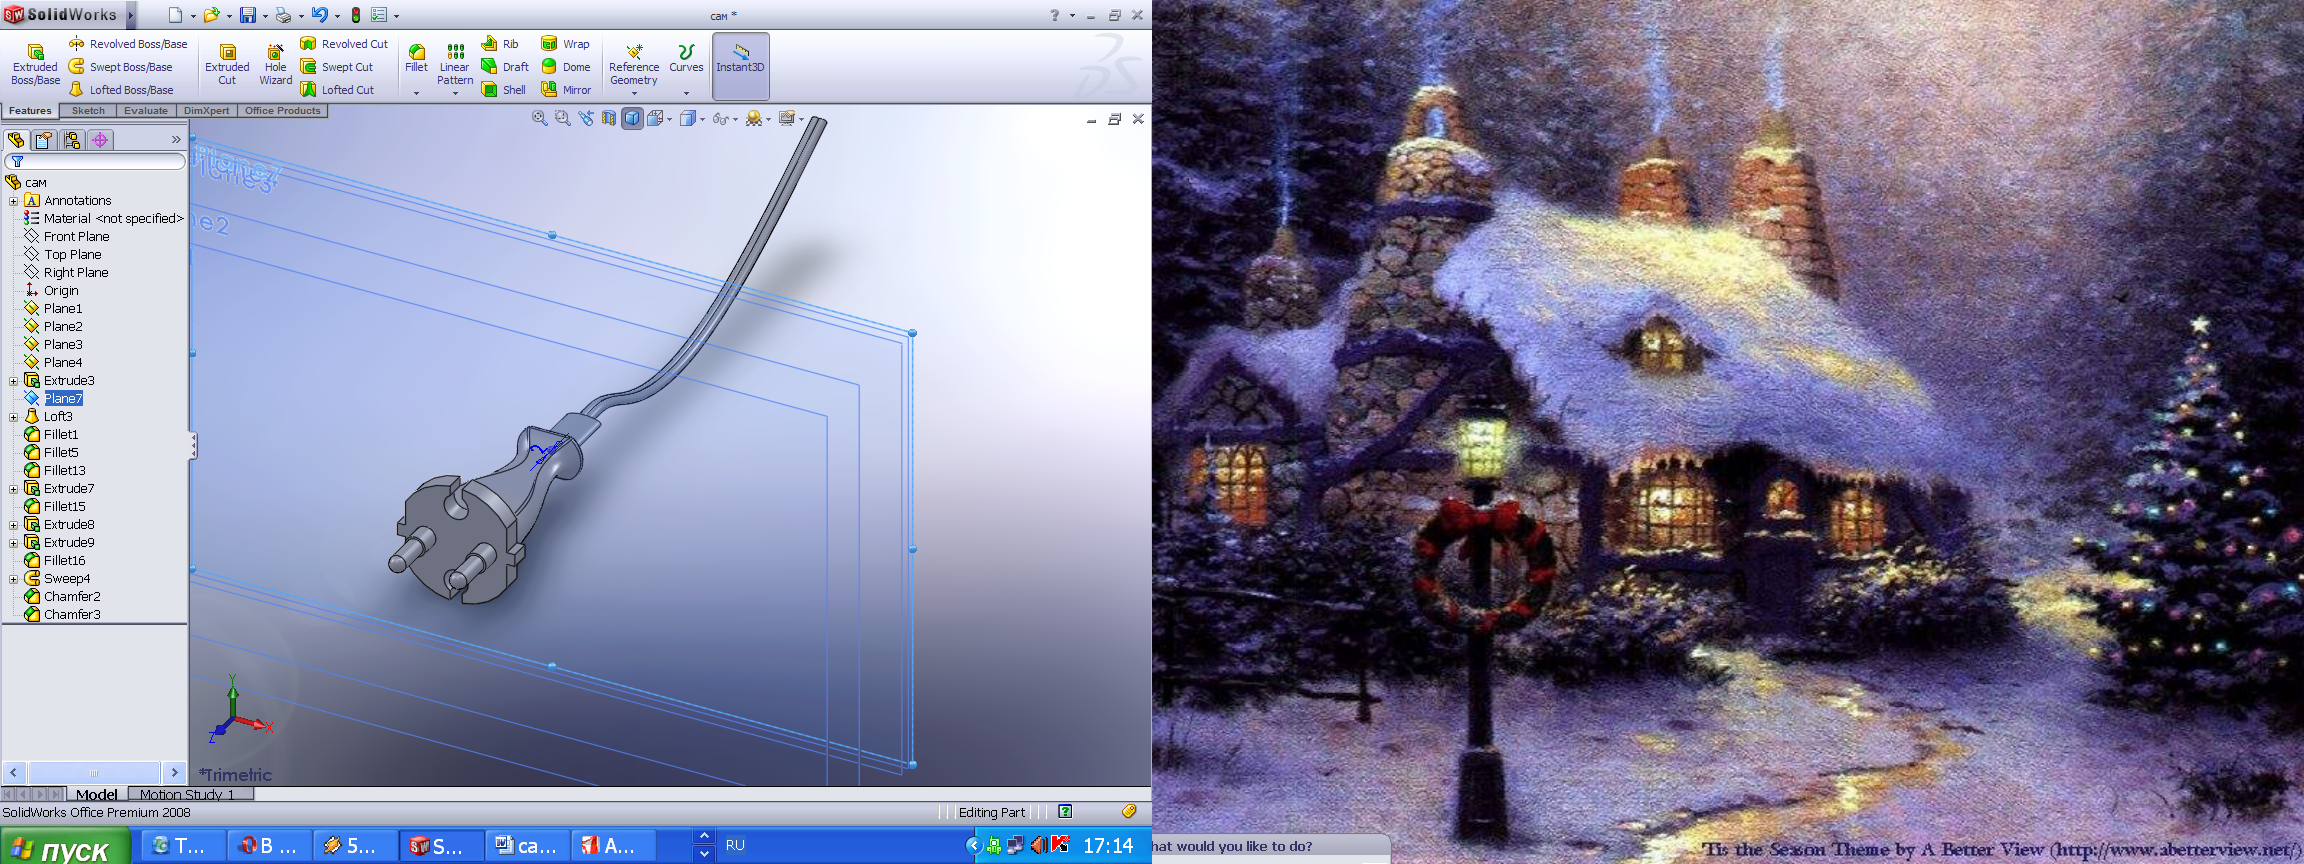This screenshot has width=2304, height=864.
Task: Switch to the ConfigurationManager tab icon
Action: [x=72, y=140]
